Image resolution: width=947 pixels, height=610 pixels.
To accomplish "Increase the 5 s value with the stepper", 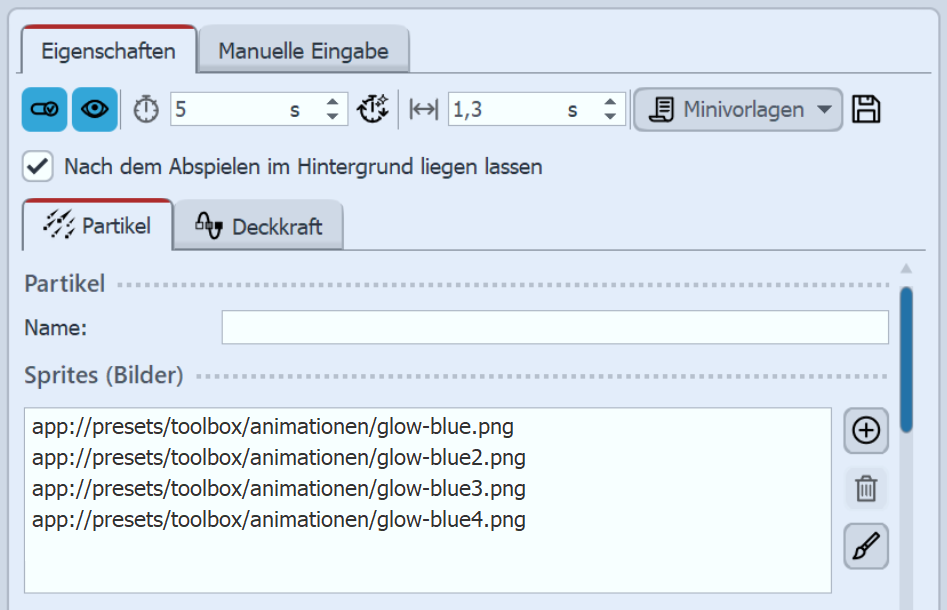I will [332, 102].
